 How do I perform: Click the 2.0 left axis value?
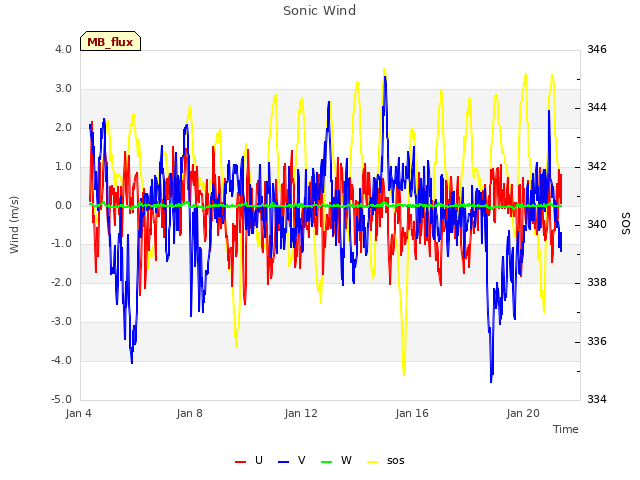[63, 127]
